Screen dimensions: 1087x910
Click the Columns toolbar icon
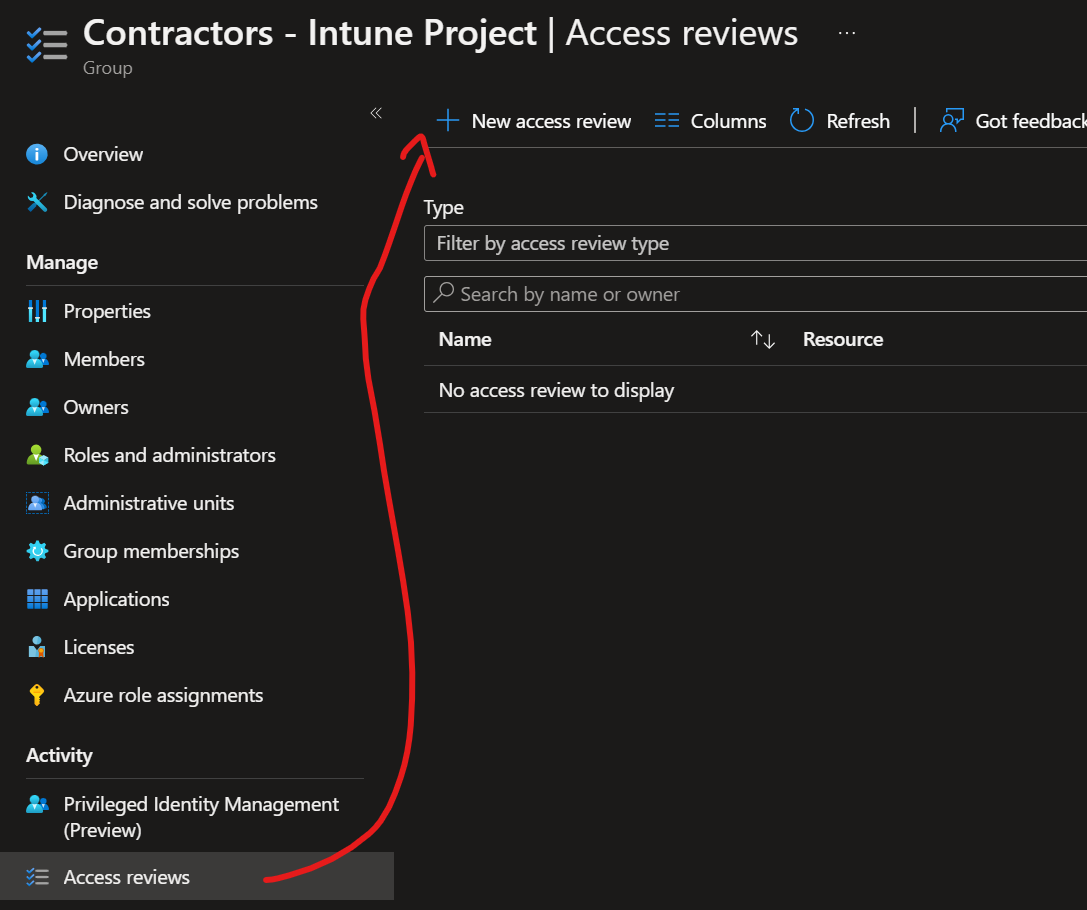coord(666,120)
